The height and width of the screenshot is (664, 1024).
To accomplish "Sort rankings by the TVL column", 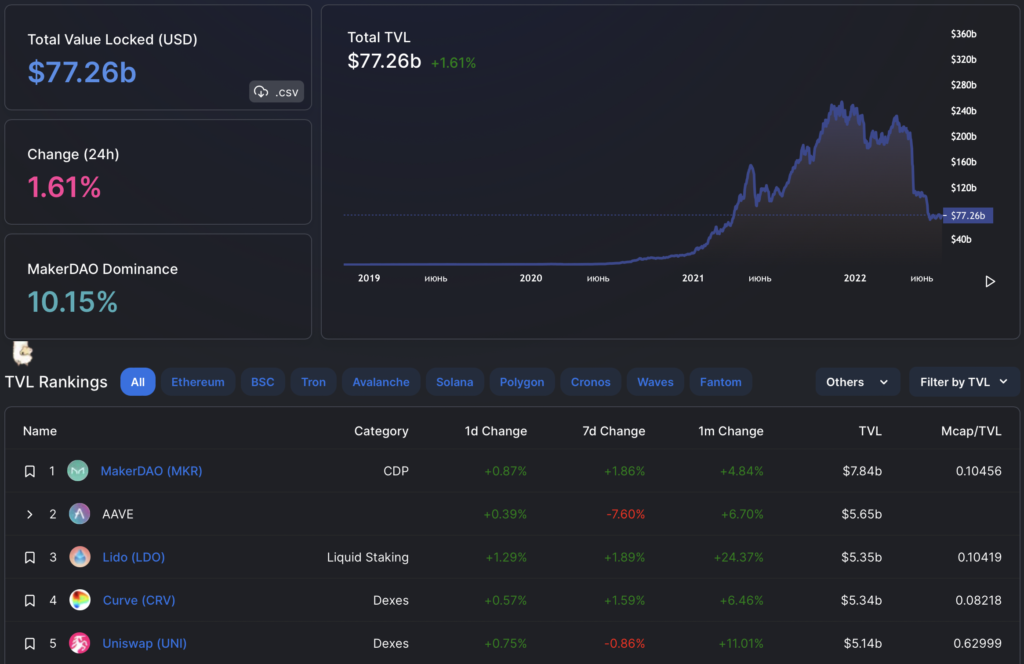I will point(869,431).
